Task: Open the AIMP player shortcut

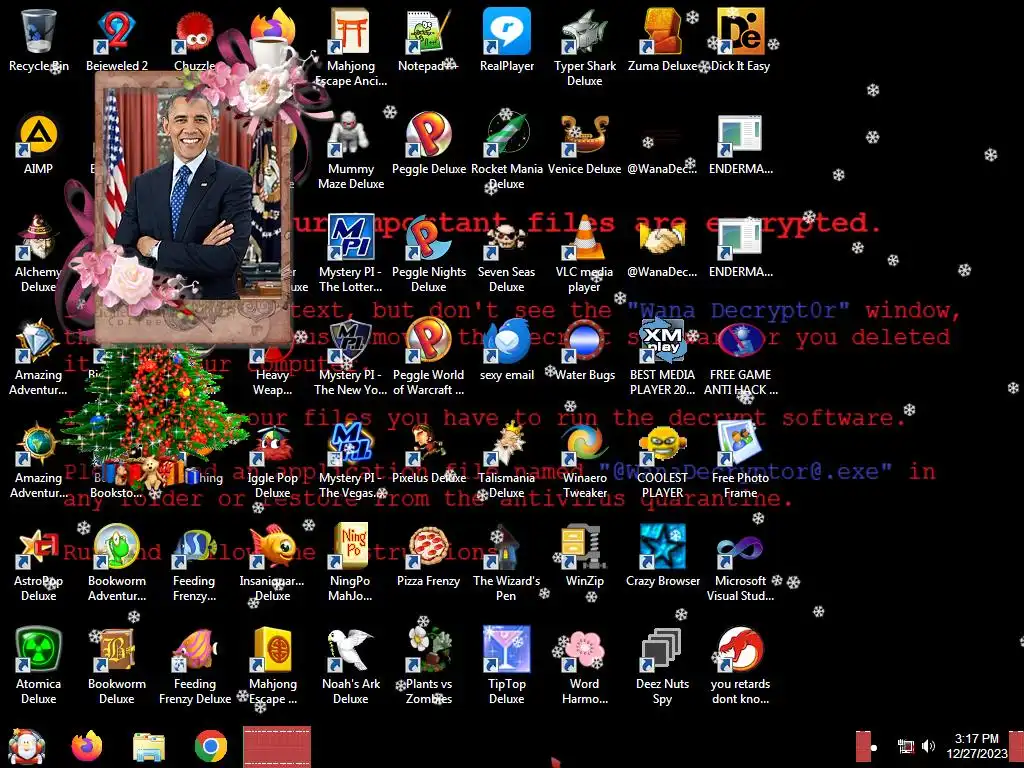Action: pyautogui.click(x=39, y=144)
